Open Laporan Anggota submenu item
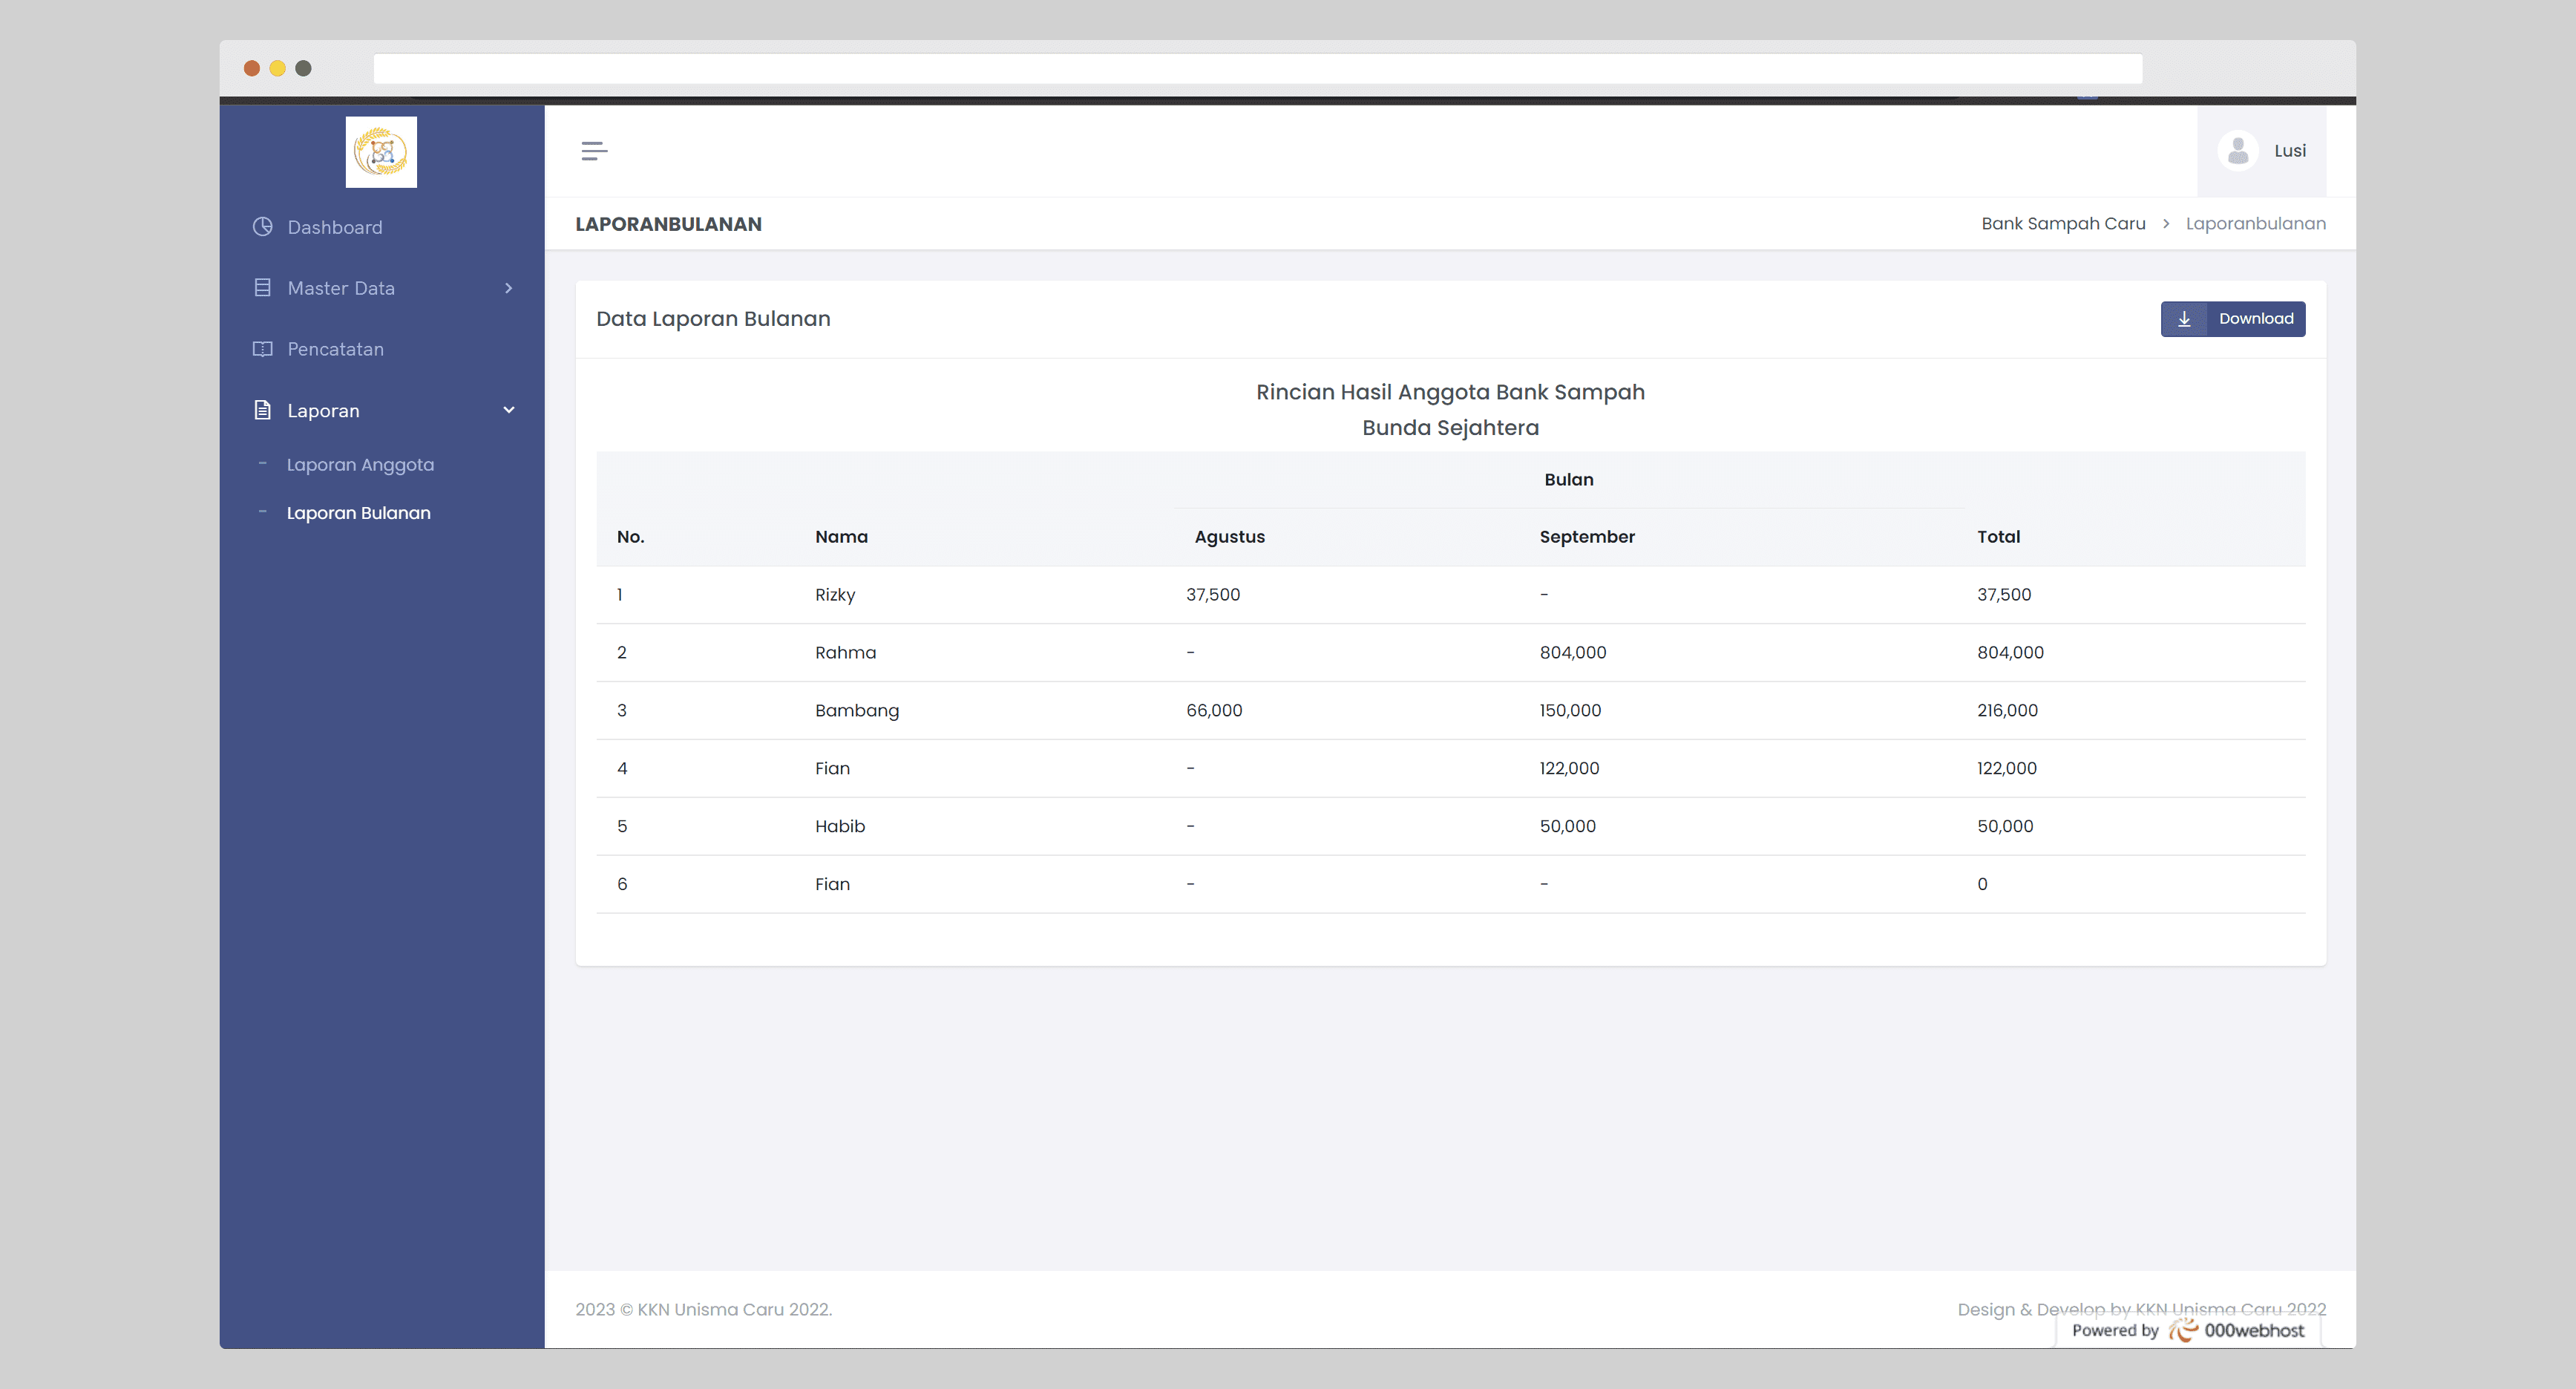2576x1389 pixels. point(360,464)
